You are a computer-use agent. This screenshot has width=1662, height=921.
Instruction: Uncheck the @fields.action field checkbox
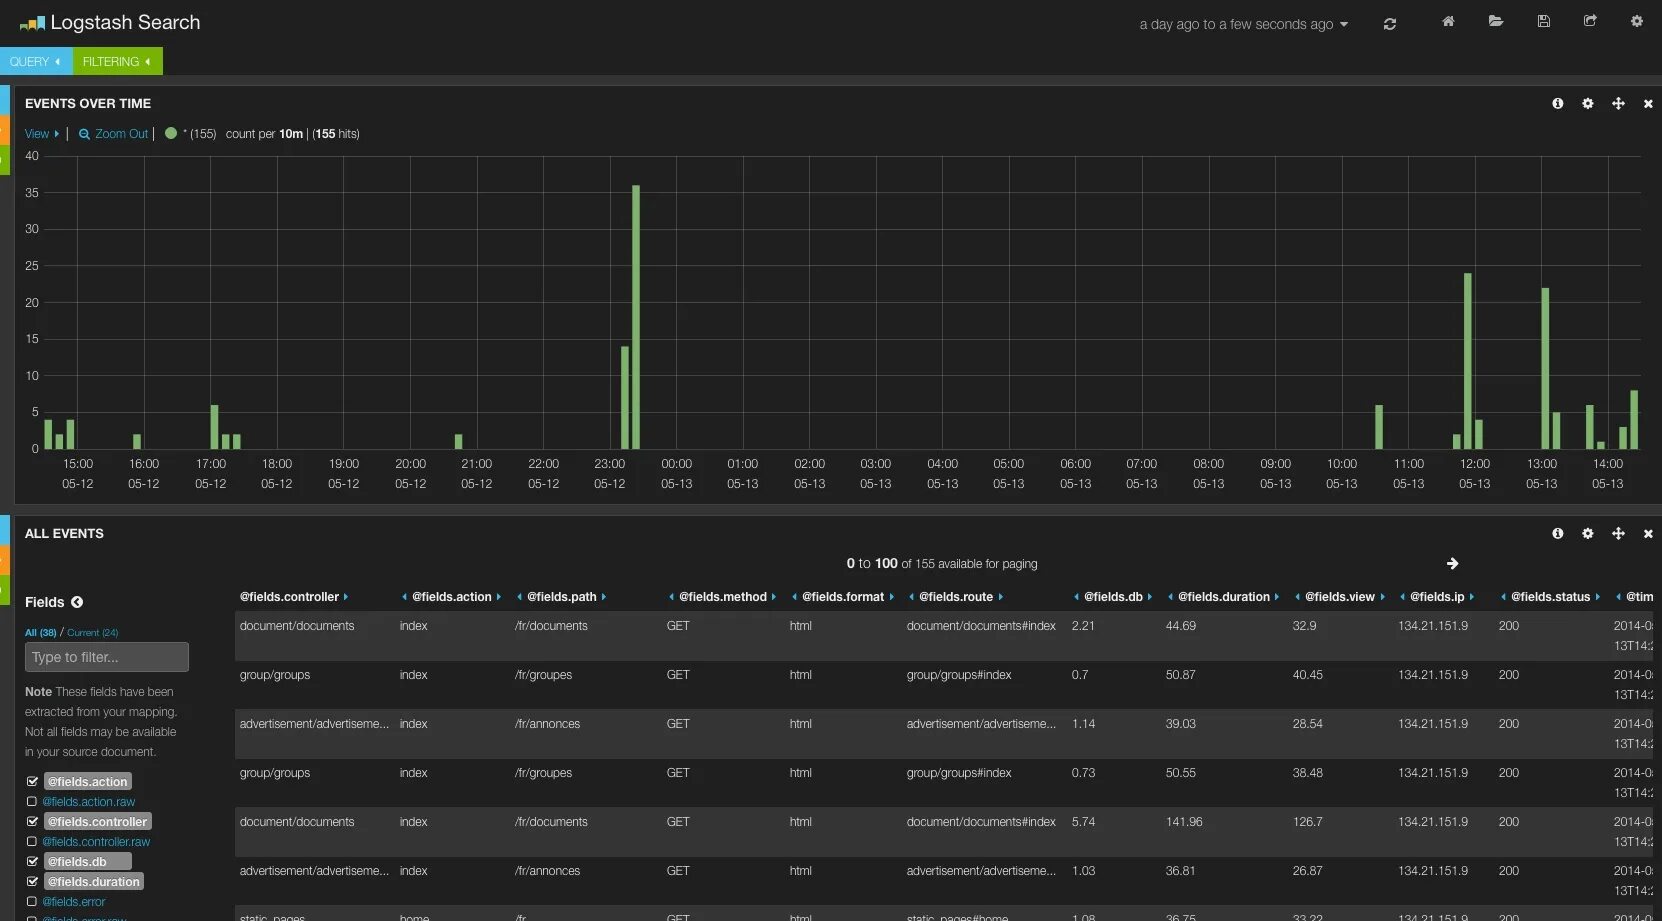click(32, 782)
